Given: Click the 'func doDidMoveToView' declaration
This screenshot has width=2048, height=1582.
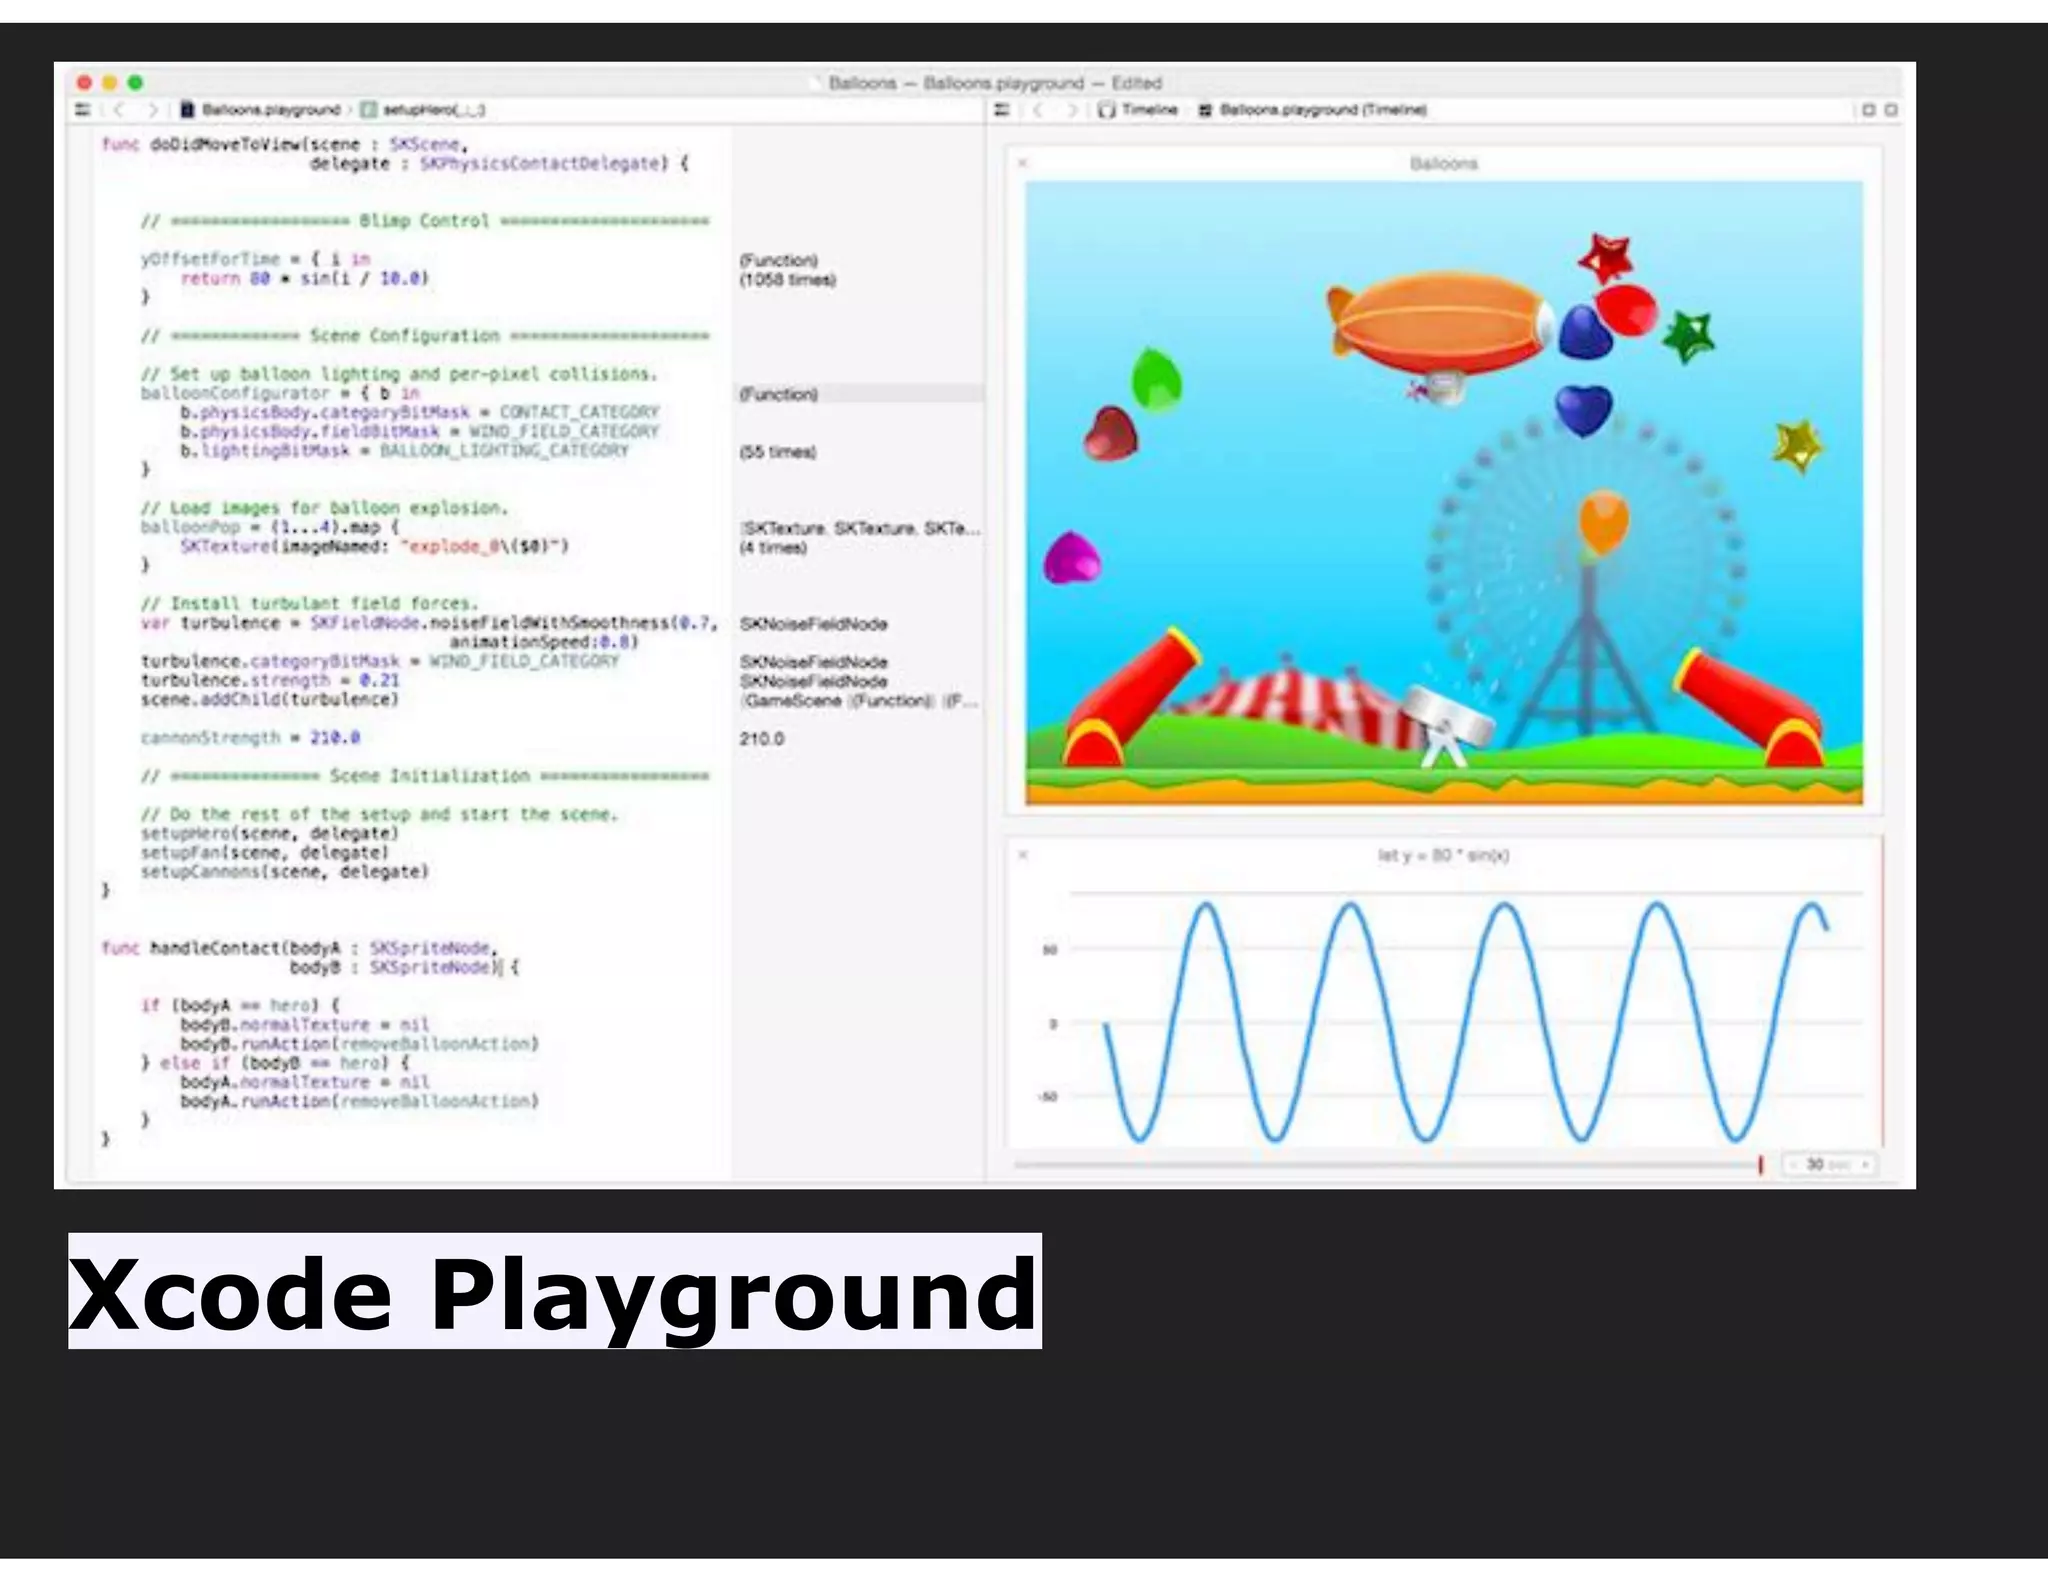Looking at the screenshot, I should [x=284, y=144].
